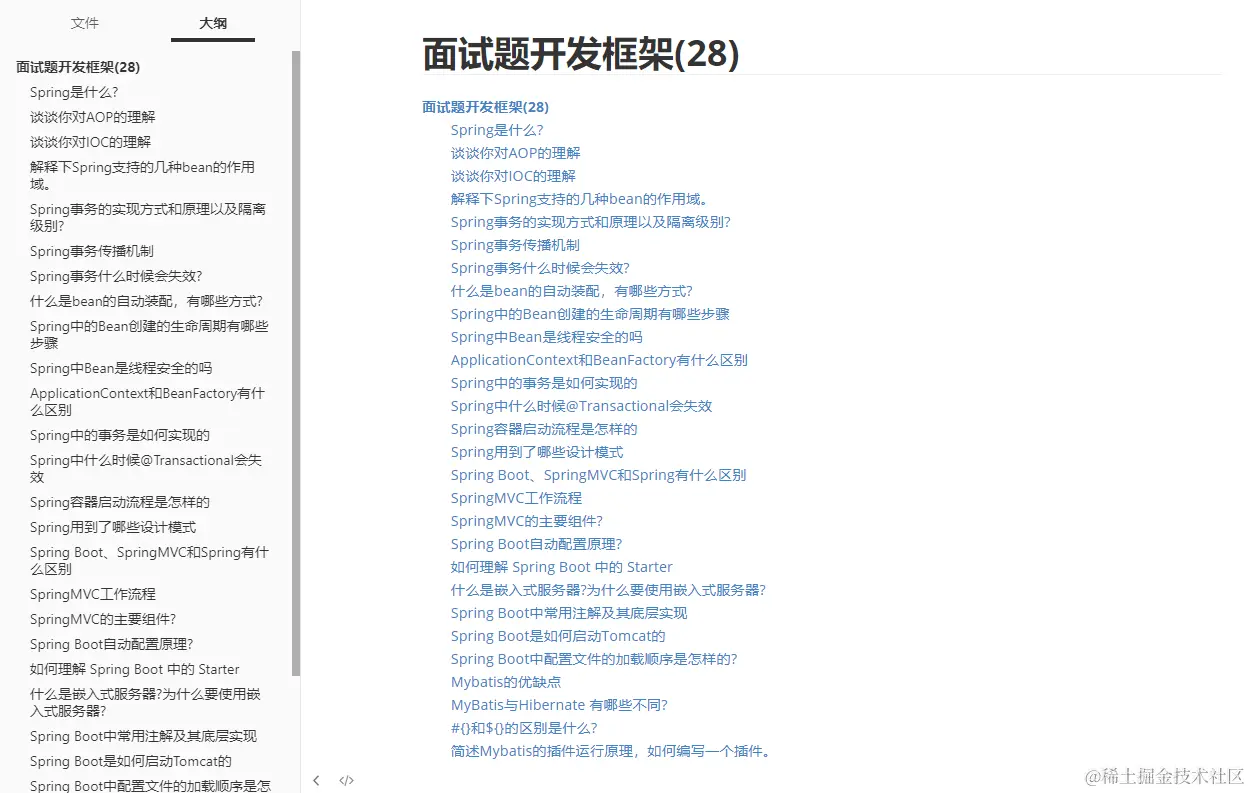Collapse the sidebar using the left-arrow icon
The width and height of the screenshot is (1251, 793).
[x=316, y=779]
